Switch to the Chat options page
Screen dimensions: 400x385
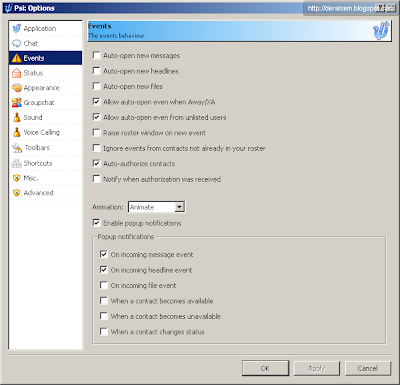tap(45, 43)
